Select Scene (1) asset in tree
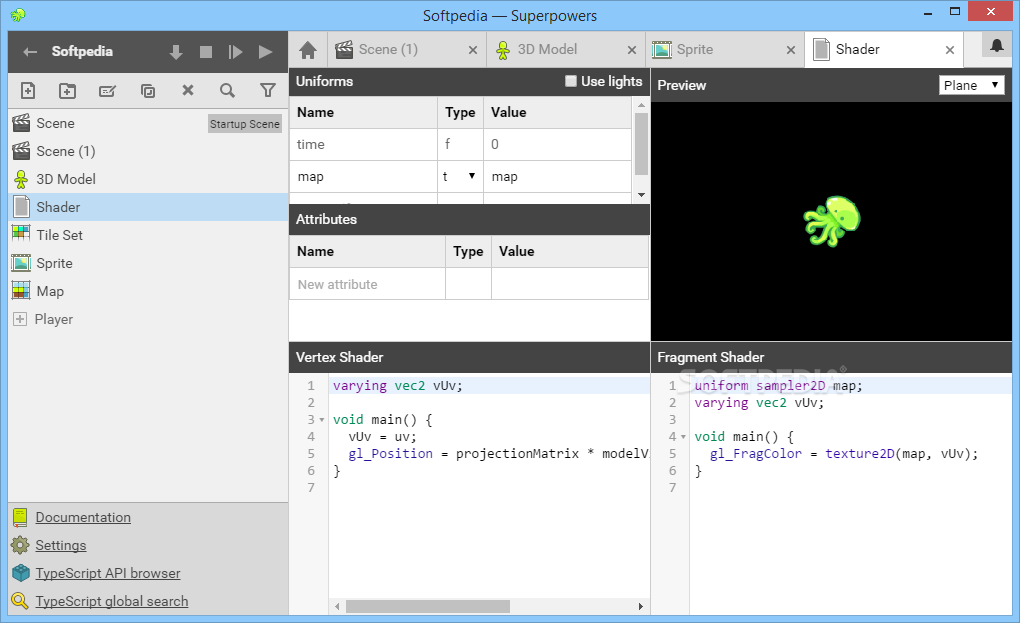Screen dimensions: 1020x623 pyautogui.click(x=148, y=152)
